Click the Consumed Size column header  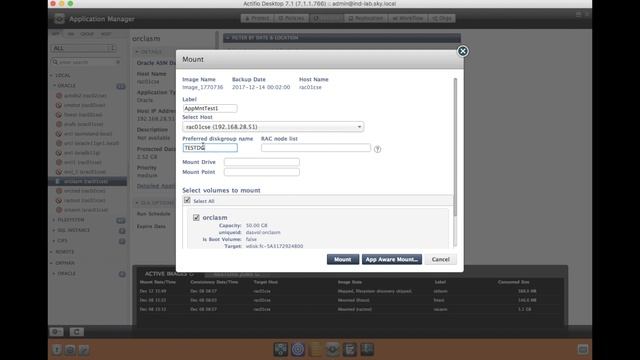pyautogui.click(x=513, y=282)
